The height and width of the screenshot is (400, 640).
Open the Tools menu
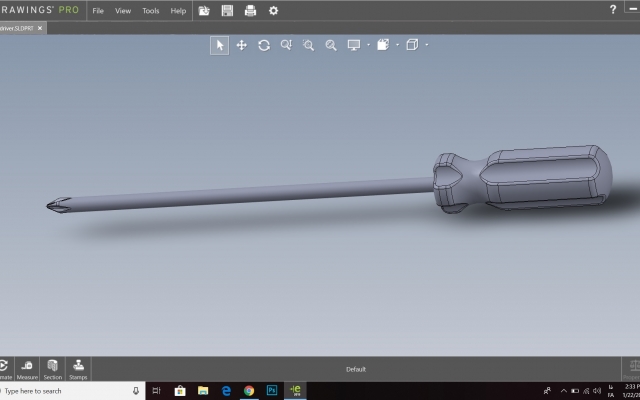tap(151, 11)
